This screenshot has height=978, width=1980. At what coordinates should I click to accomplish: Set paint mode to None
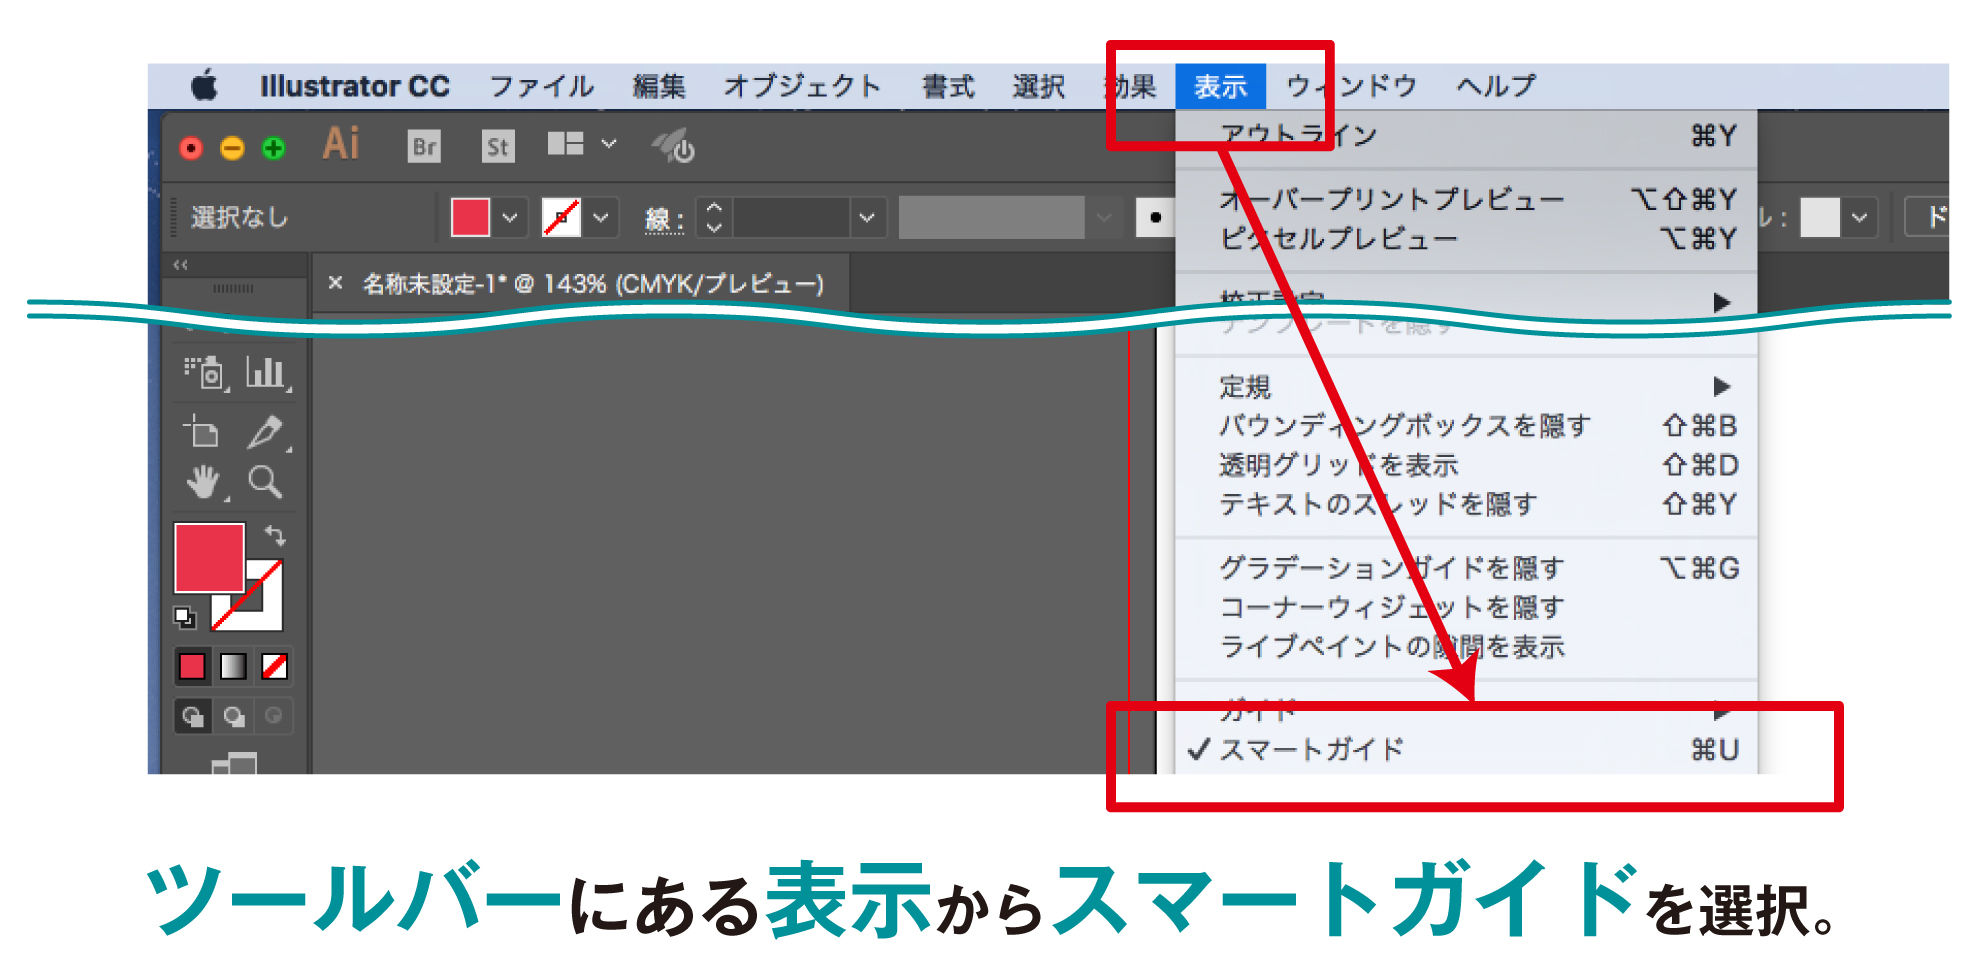[274, 666]
